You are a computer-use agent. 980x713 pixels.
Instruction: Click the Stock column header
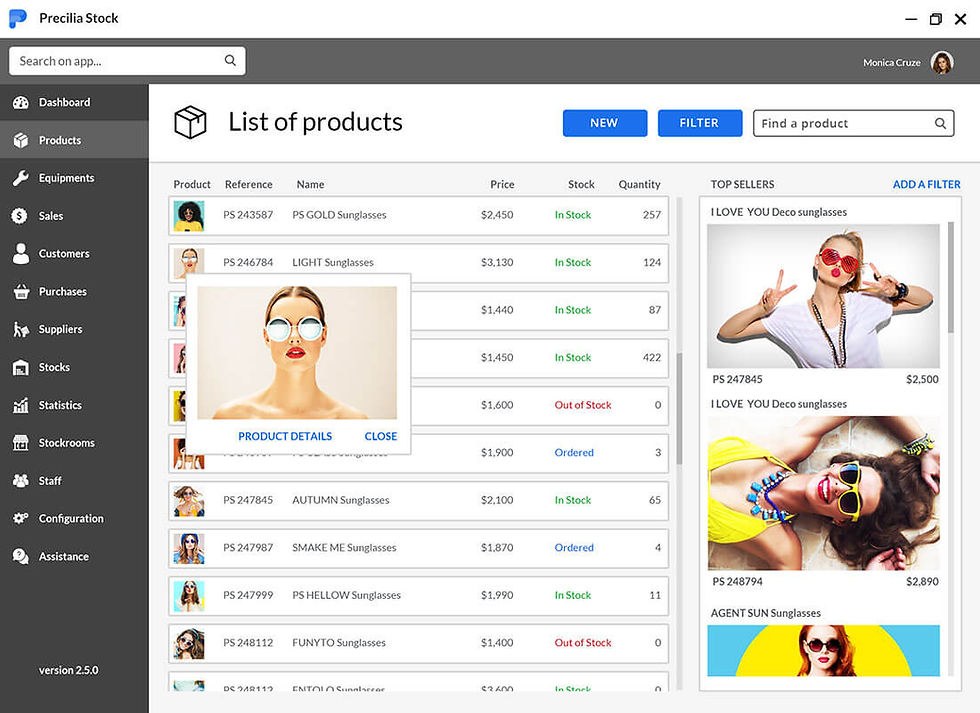(581, 184)
